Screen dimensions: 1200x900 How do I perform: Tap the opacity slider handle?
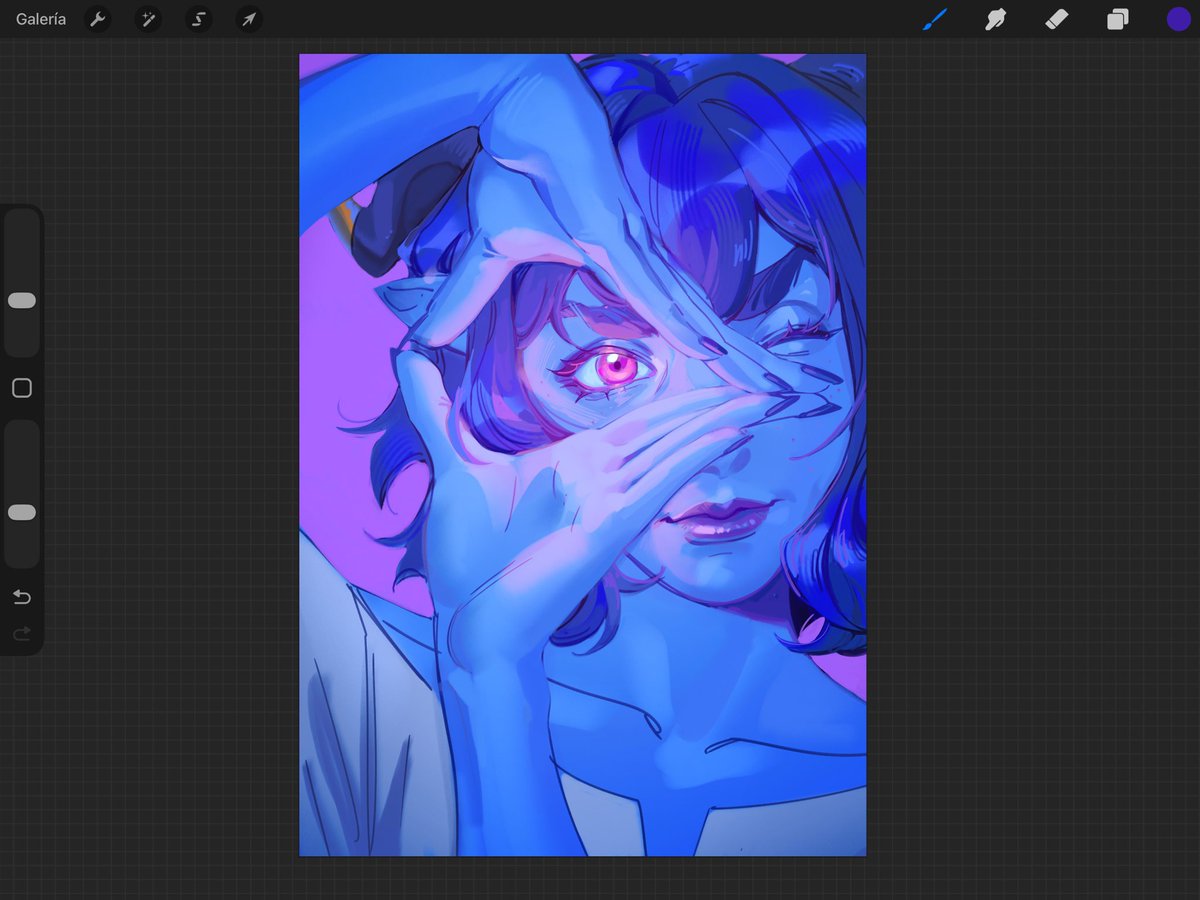pos(22,512)
